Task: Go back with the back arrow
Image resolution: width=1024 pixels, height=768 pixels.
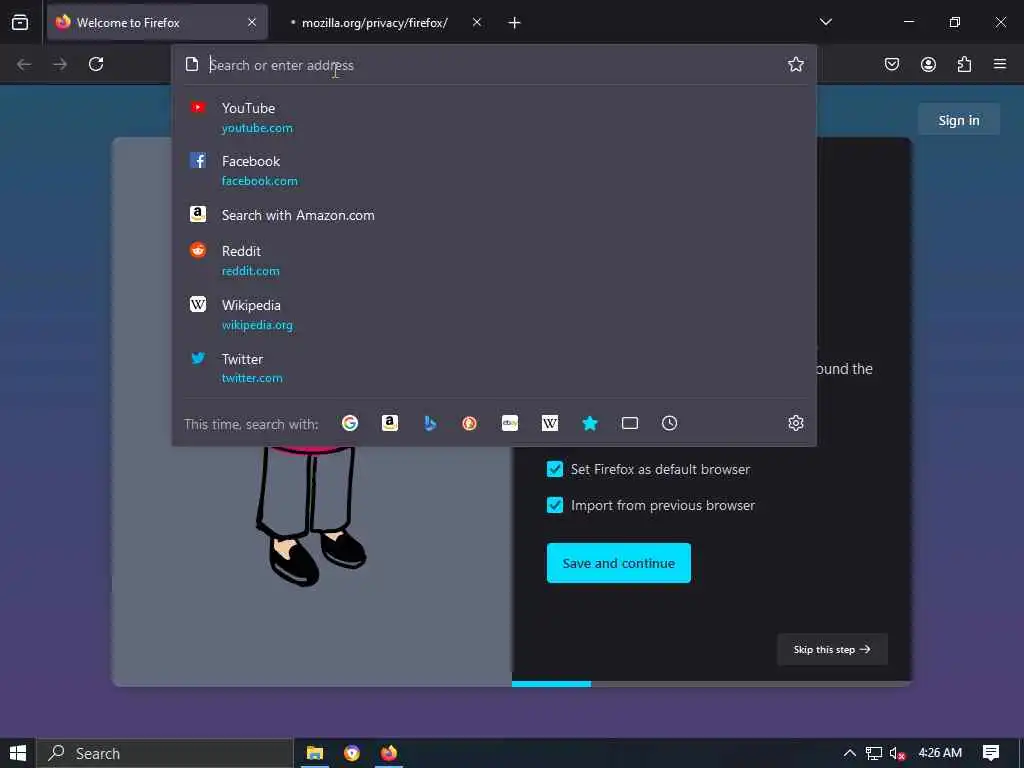Action: tap(24, 64)
